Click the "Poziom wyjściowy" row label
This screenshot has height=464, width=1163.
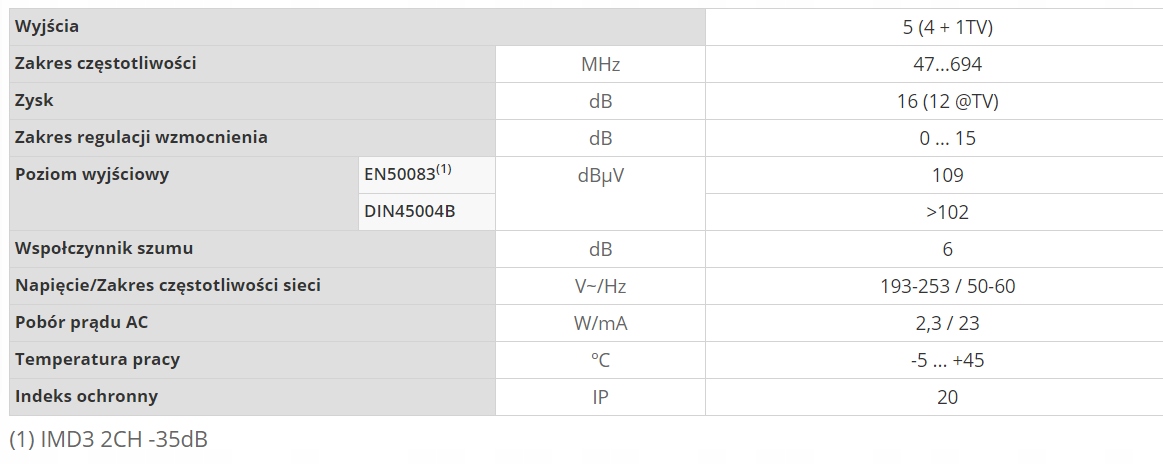point(93,175)
